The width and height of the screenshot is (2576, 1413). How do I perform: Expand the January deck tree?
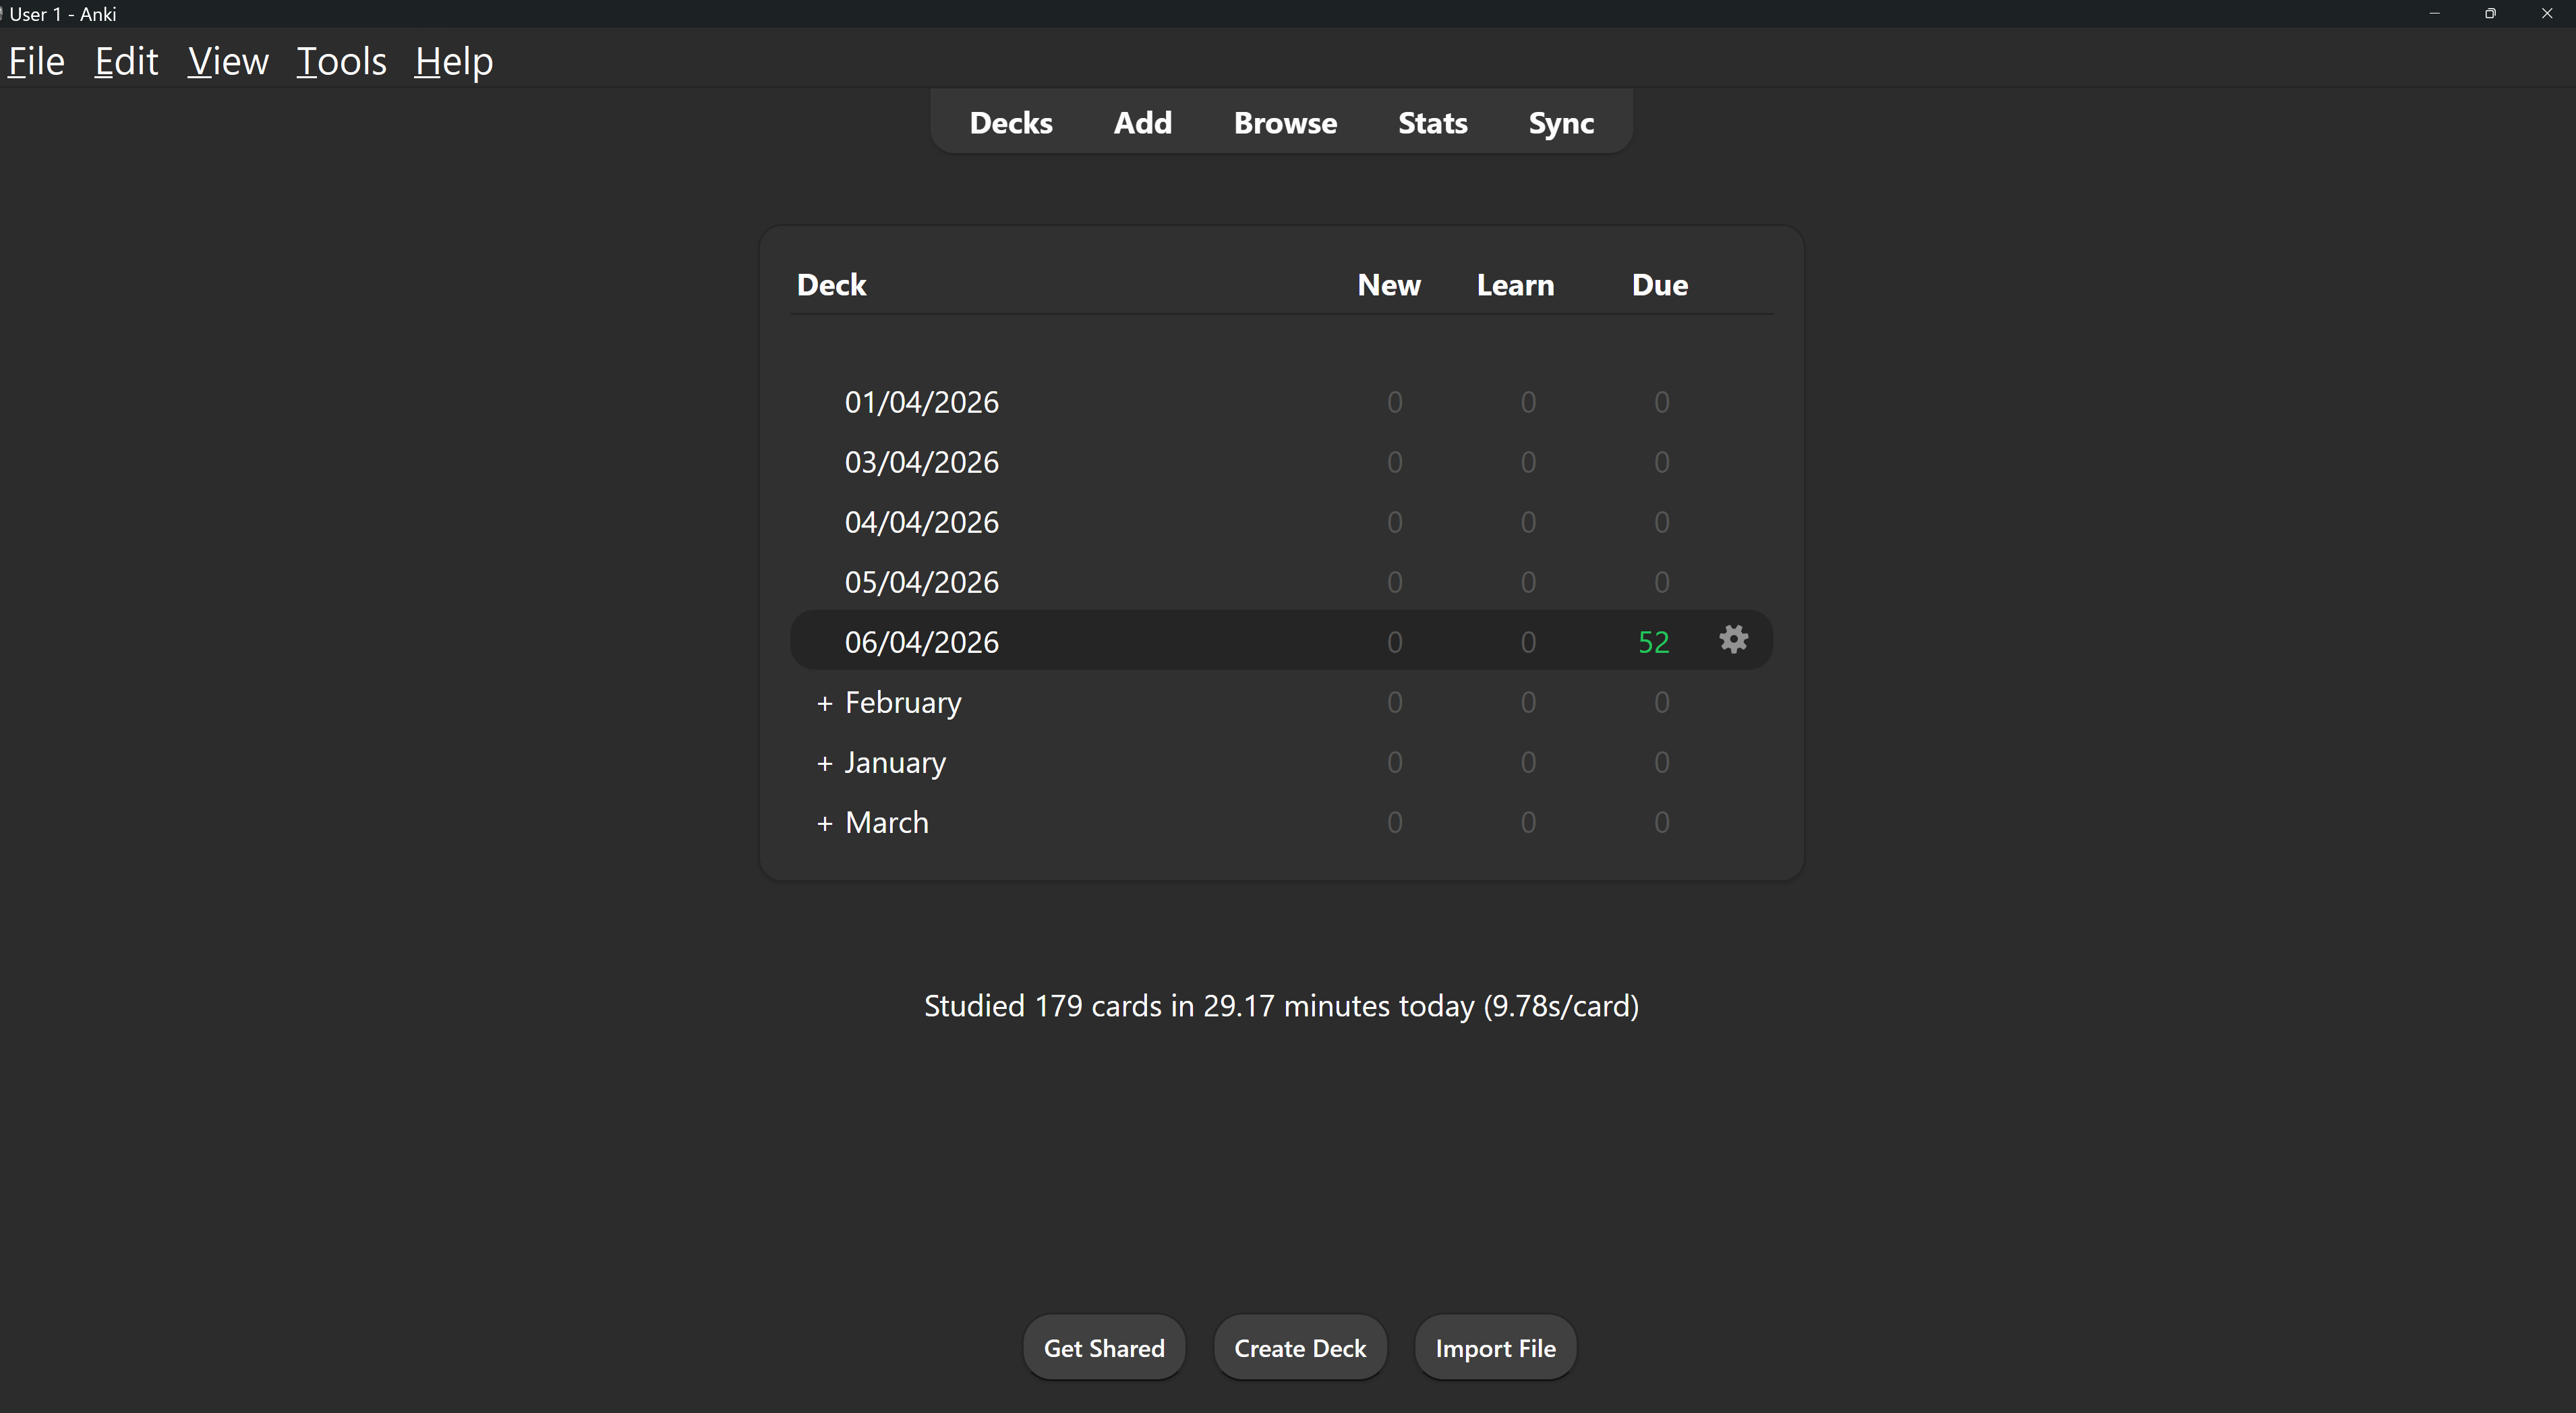point(824,763)
